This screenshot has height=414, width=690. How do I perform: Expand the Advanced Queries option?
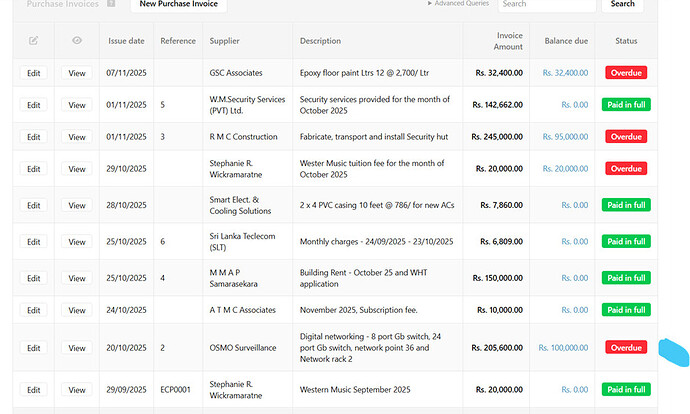(458, 4)
